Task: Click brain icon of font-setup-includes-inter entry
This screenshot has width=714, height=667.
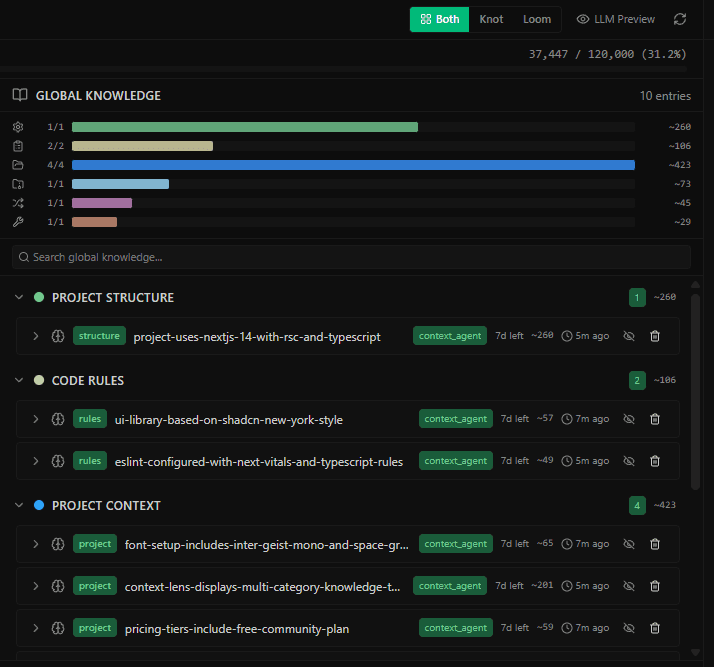Action: tap(58, 544)
